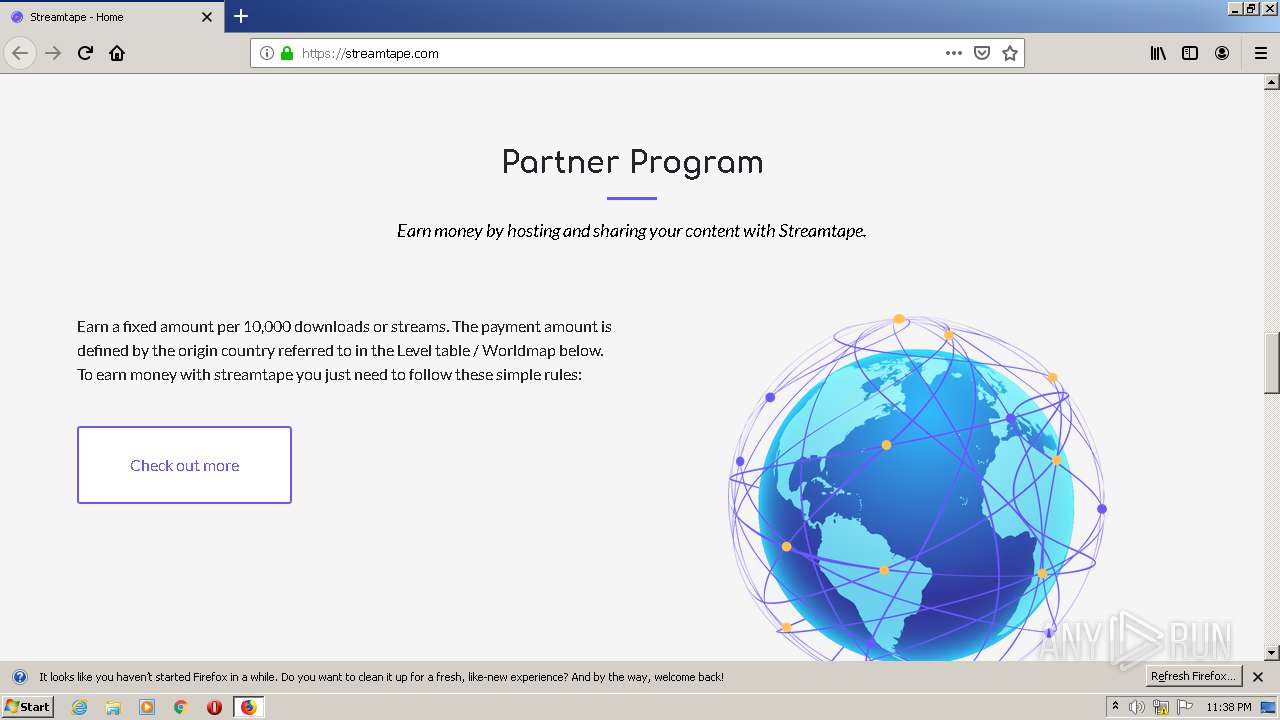
Task: Reload the Streamtape page
Action: tap(85, 53)
